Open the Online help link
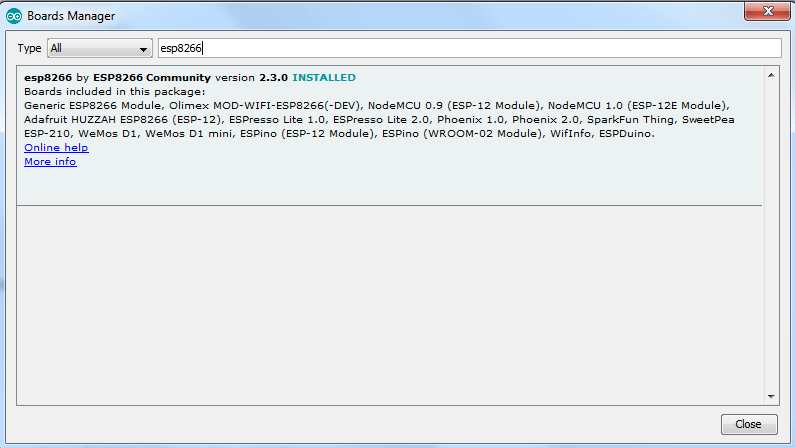This screenshot has height=448, width=795. (x=56, y=147)
